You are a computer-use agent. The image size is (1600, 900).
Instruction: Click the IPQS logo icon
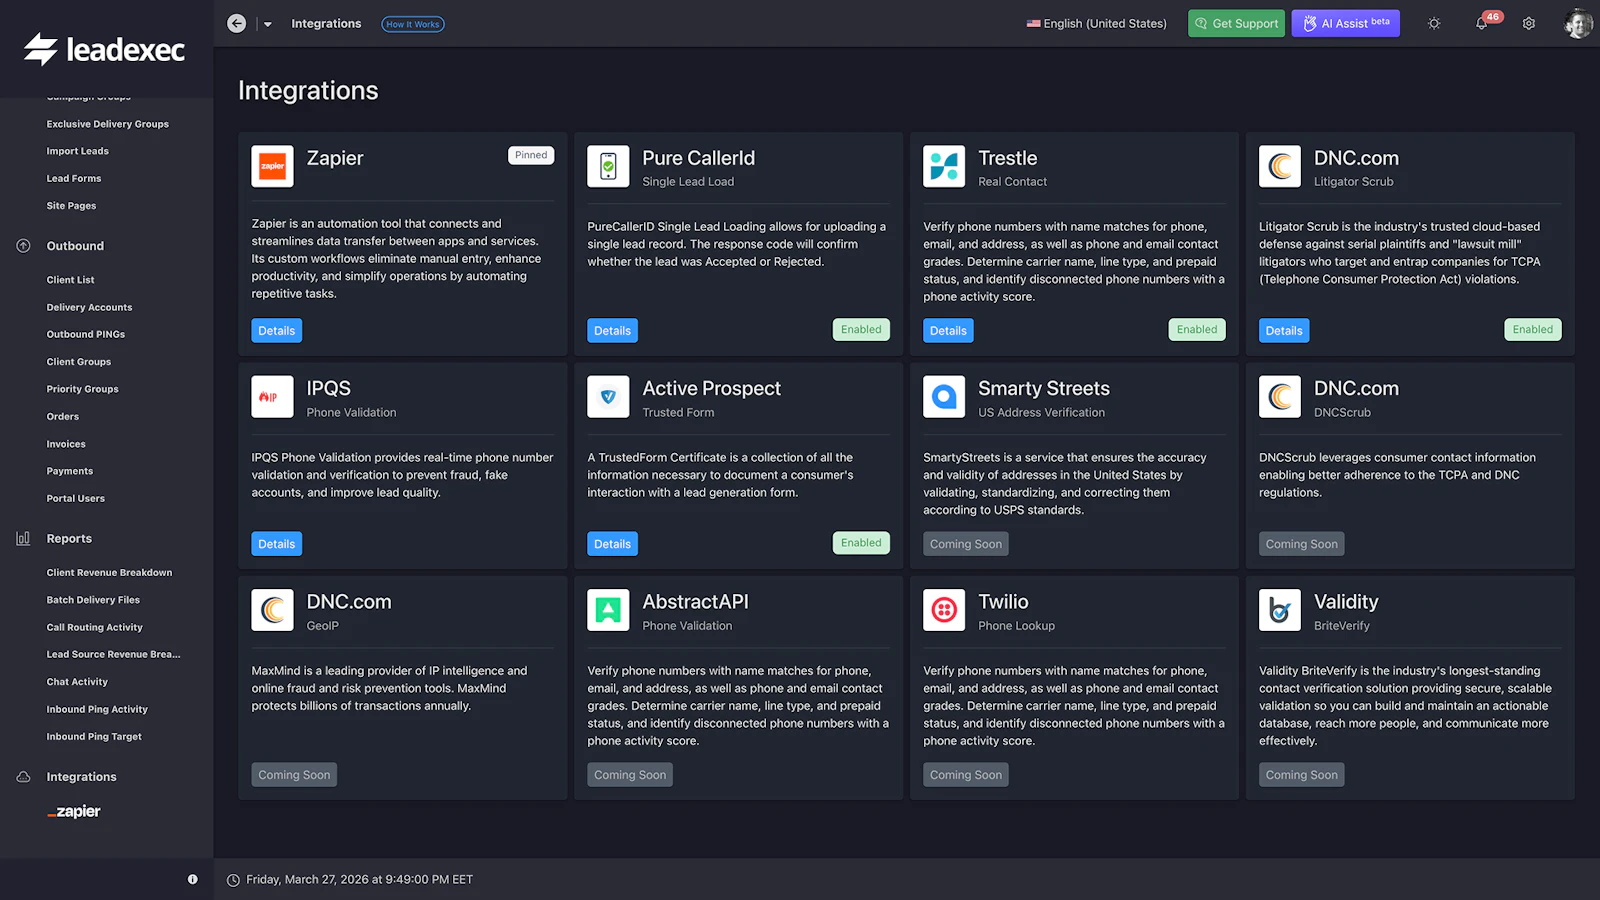[x=273, y=397]
